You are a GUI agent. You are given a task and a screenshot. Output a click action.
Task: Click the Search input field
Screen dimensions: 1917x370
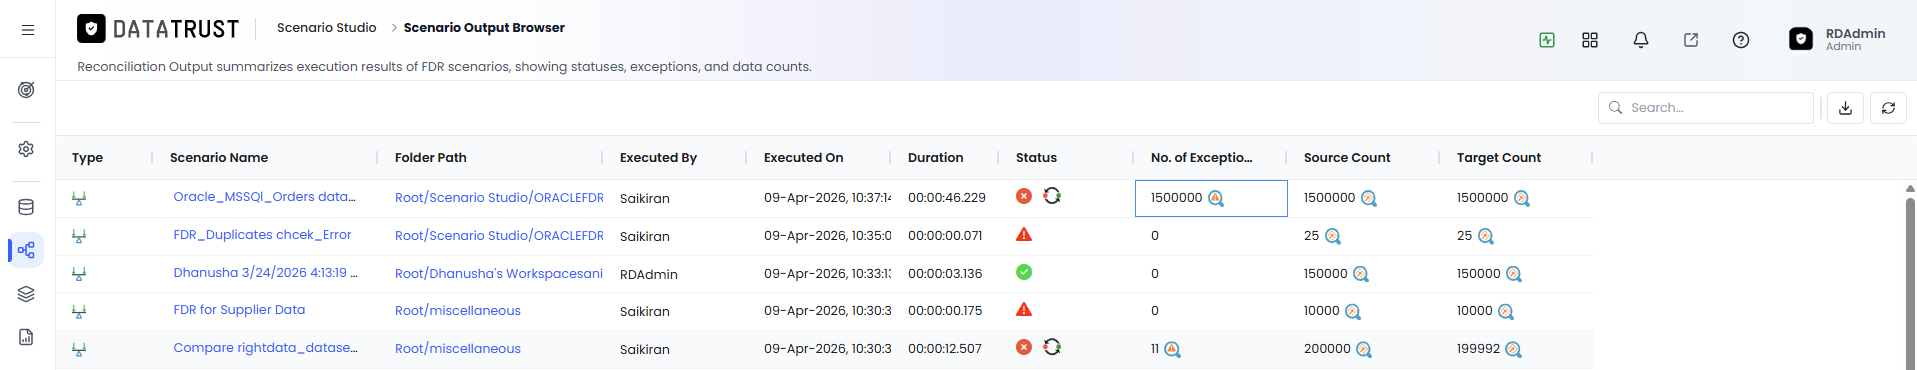point(1706,108)
